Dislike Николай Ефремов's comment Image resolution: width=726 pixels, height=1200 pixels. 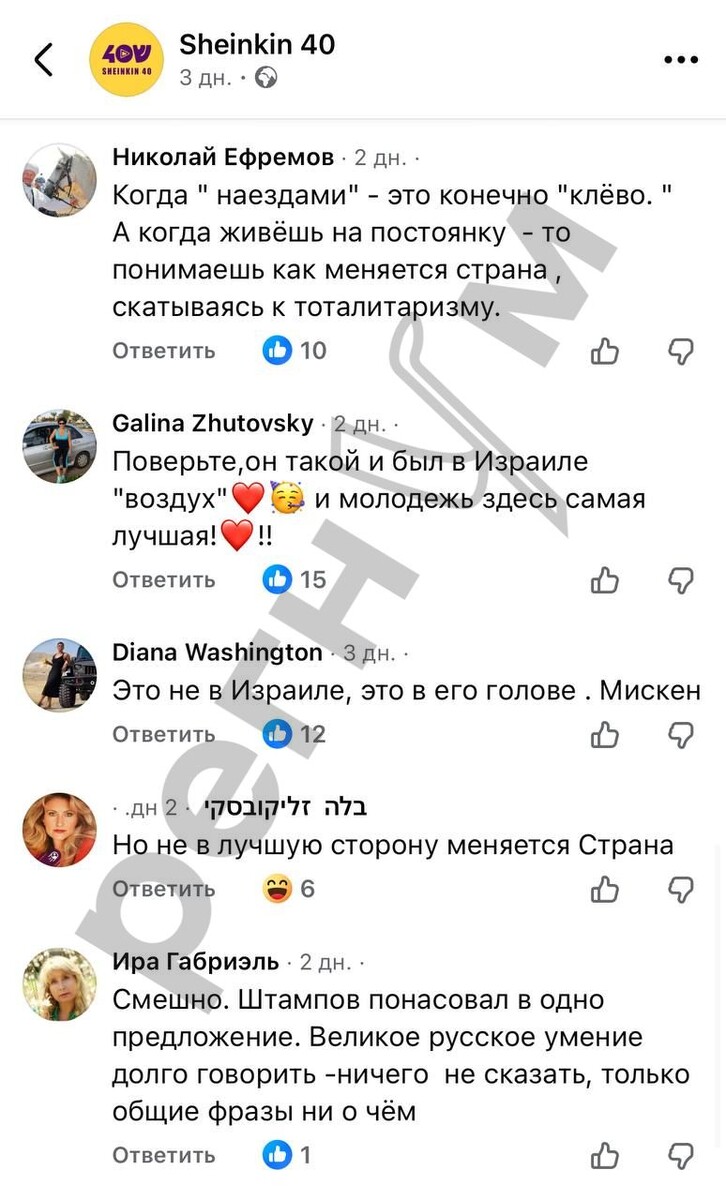681,351
